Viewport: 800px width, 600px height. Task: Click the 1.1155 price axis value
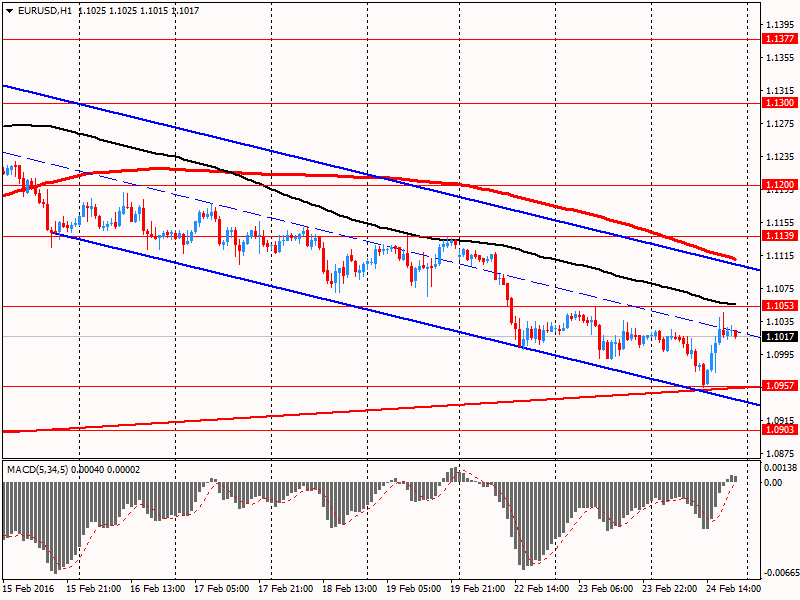pos(780,223)
